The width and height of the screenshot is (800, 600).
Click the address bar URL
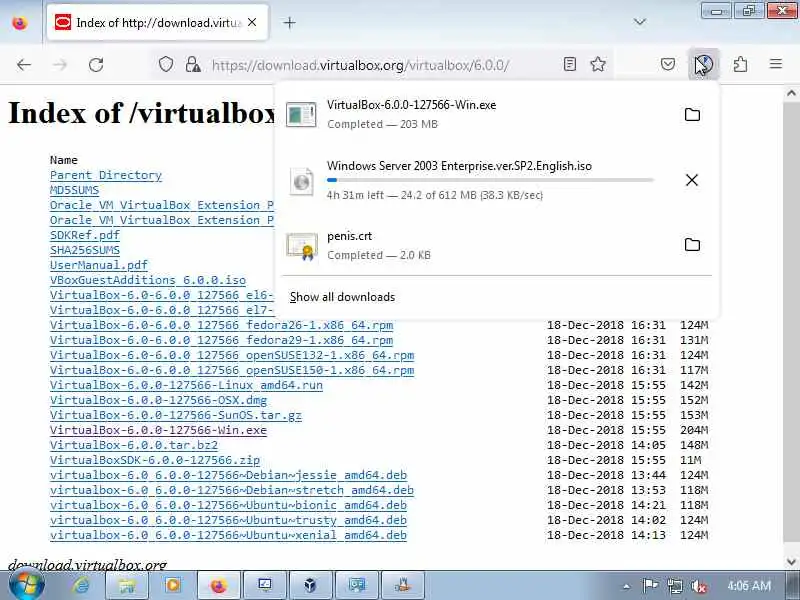[360, 65]
